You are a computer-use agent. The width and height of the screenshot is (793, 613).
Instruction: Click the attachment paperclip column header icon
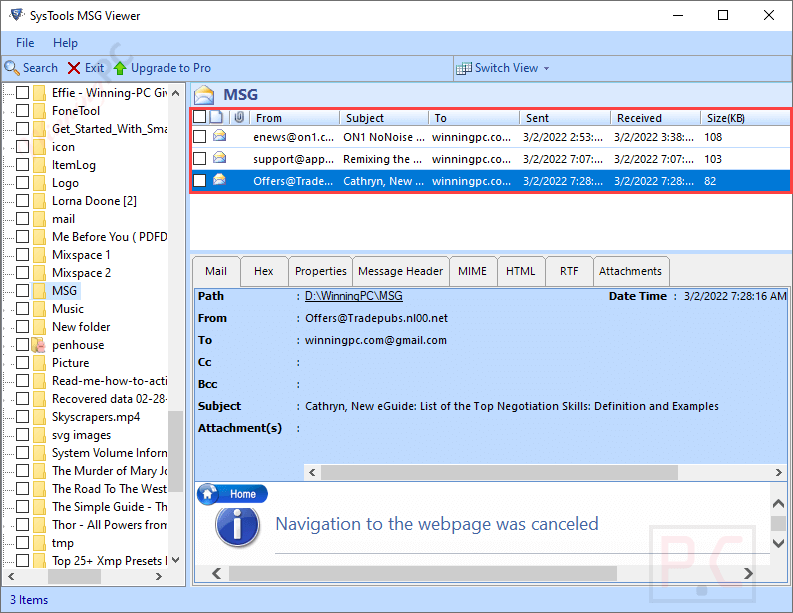point(239,117)
